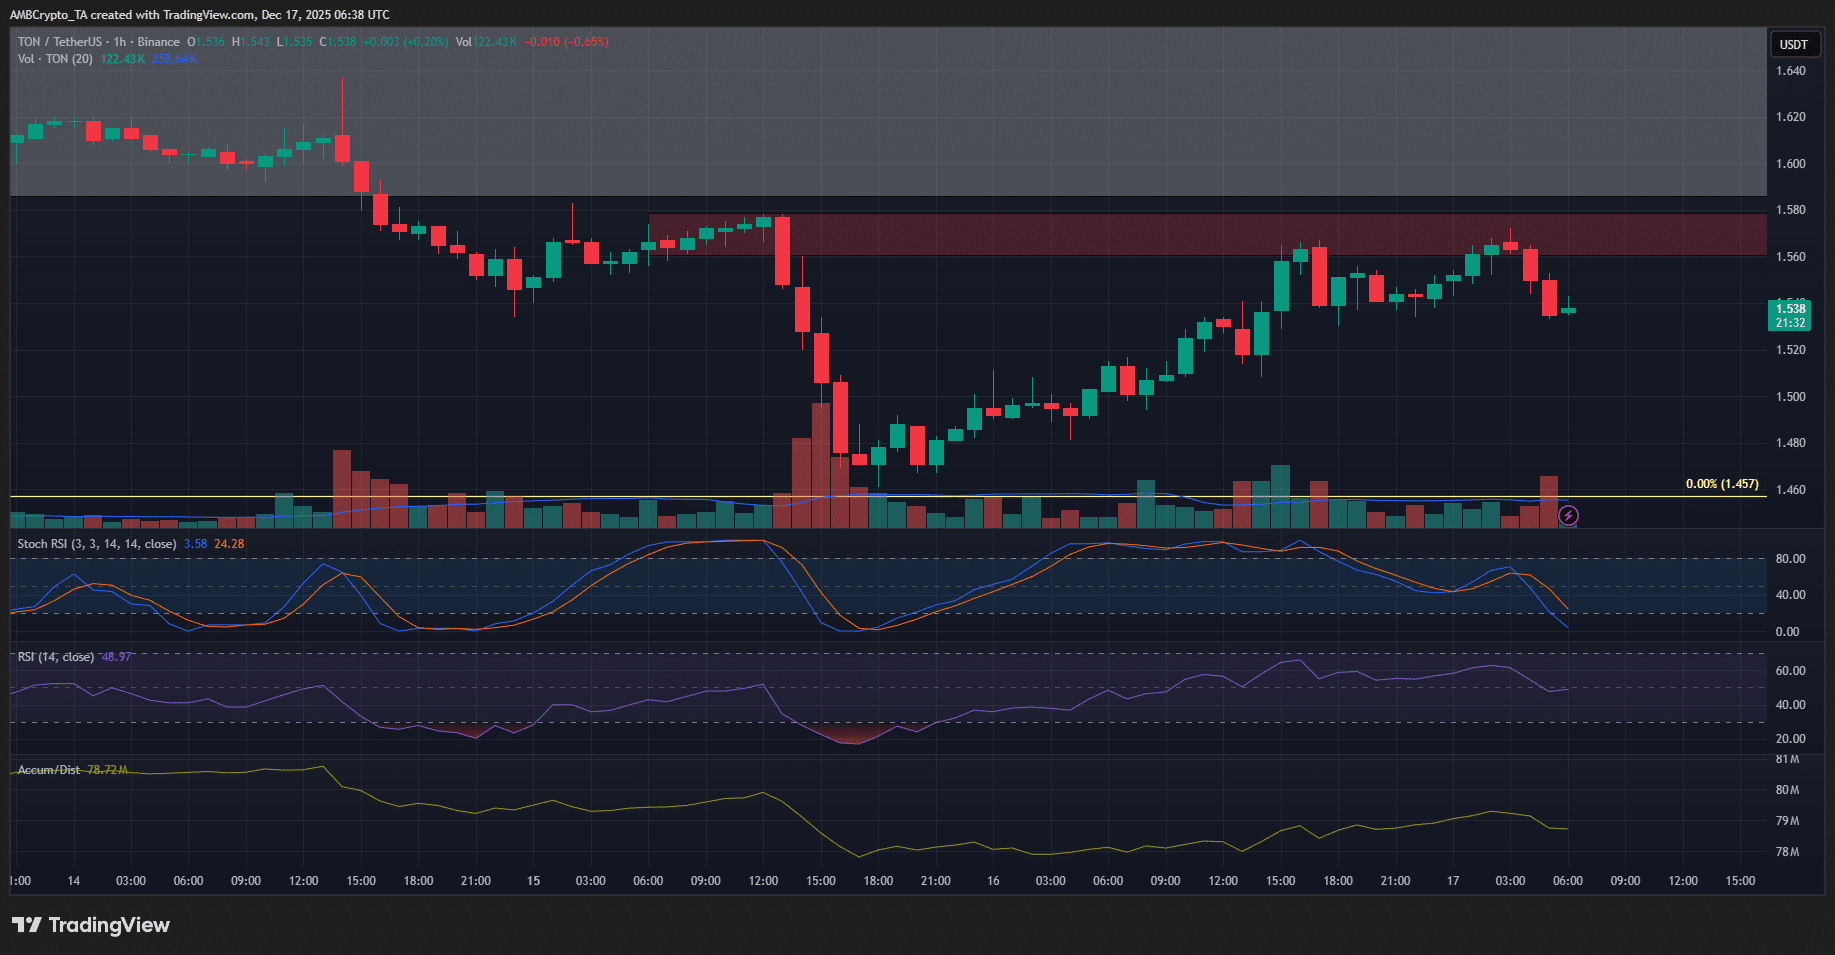Image resolution: width=1835 pixels, height=955 pixels.
Task: Click the TradingView logo icon
Action: click(x=27, y=925)
